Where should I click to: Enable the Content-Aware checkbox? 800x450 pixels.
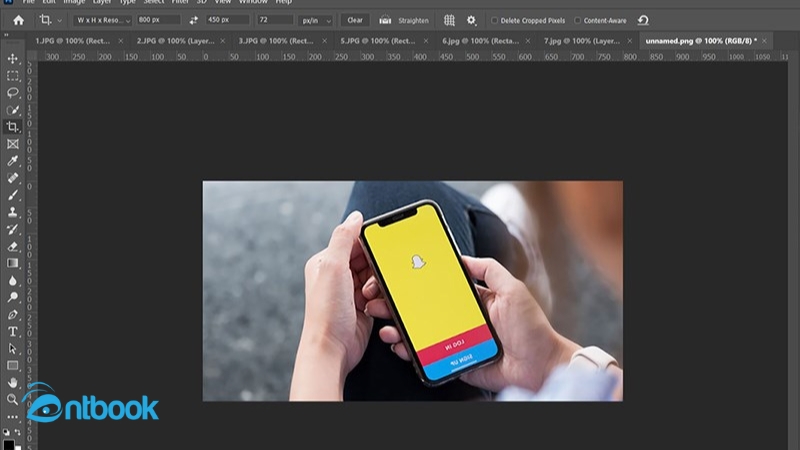[578, 20]
